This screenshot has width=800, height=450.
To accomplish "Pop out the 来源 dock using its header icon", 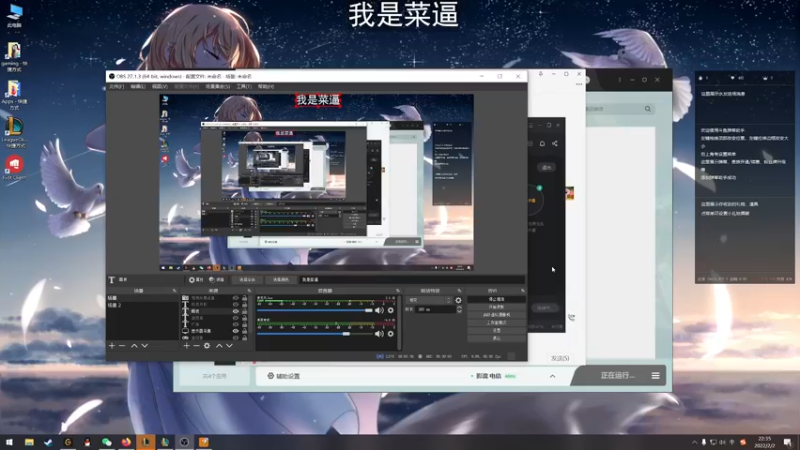I will pos(249,291).
